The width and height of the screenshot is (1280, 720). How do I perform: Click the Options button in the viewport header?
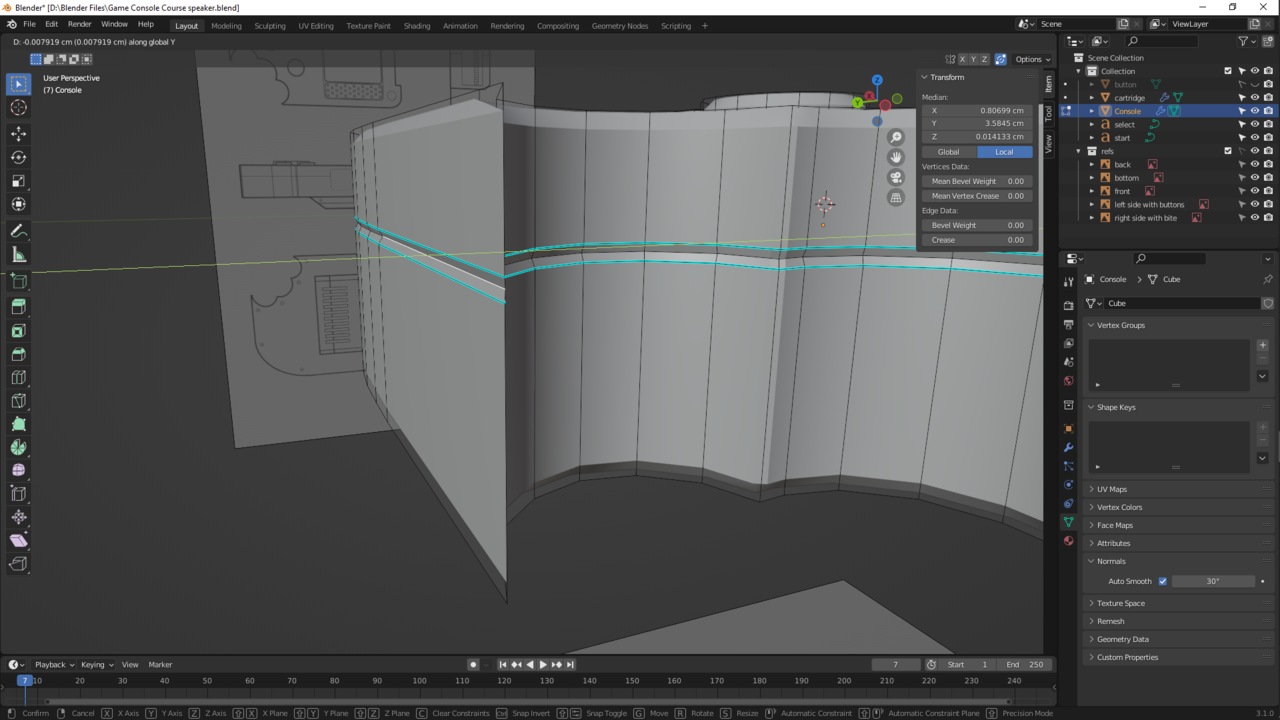click(x=1030, y=58)
